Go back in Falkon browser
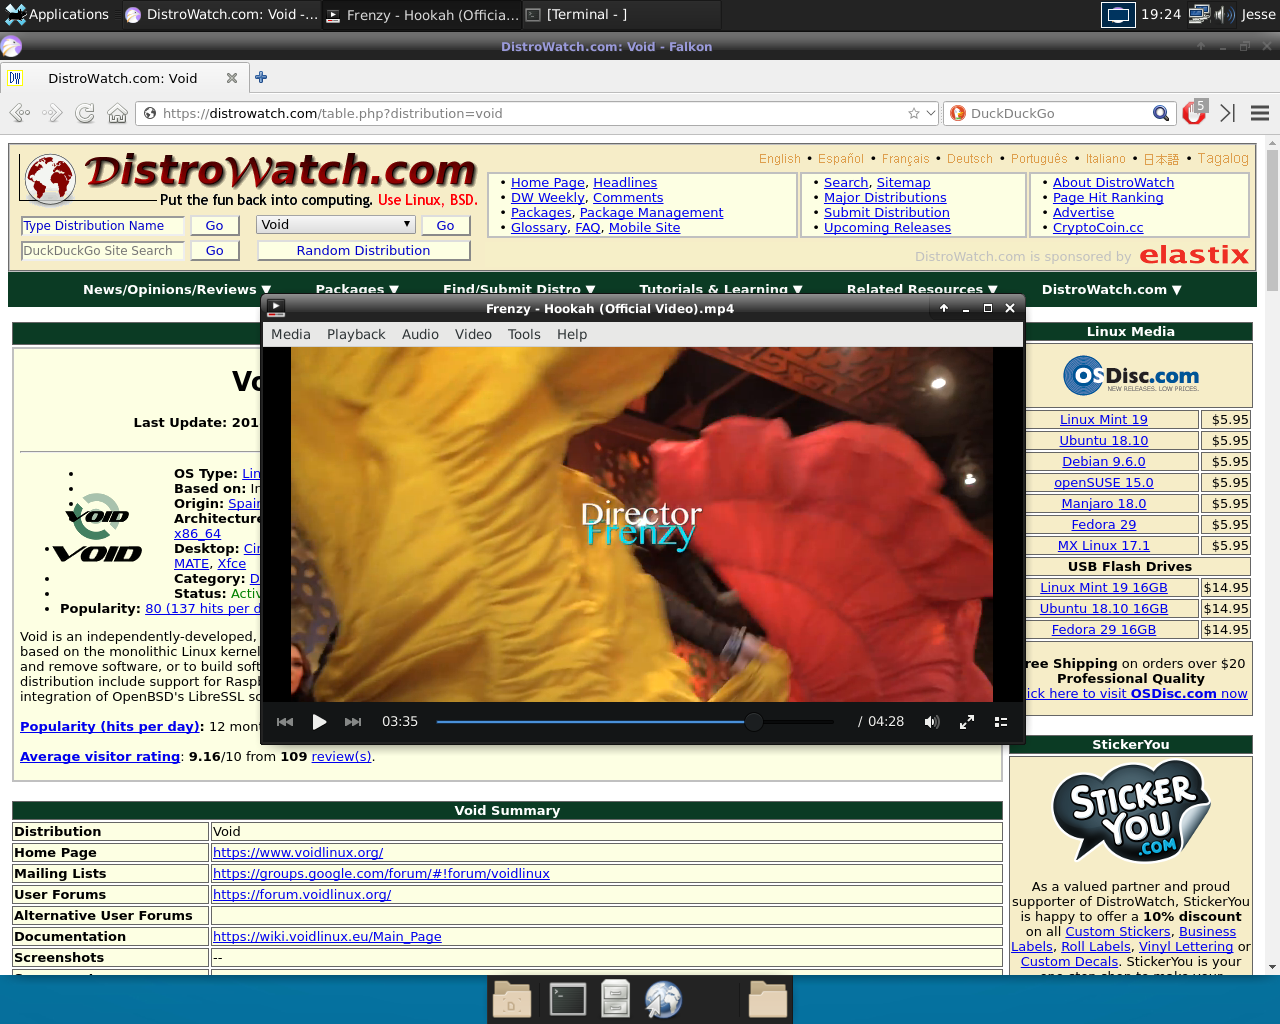 click(x=19, y=113)
